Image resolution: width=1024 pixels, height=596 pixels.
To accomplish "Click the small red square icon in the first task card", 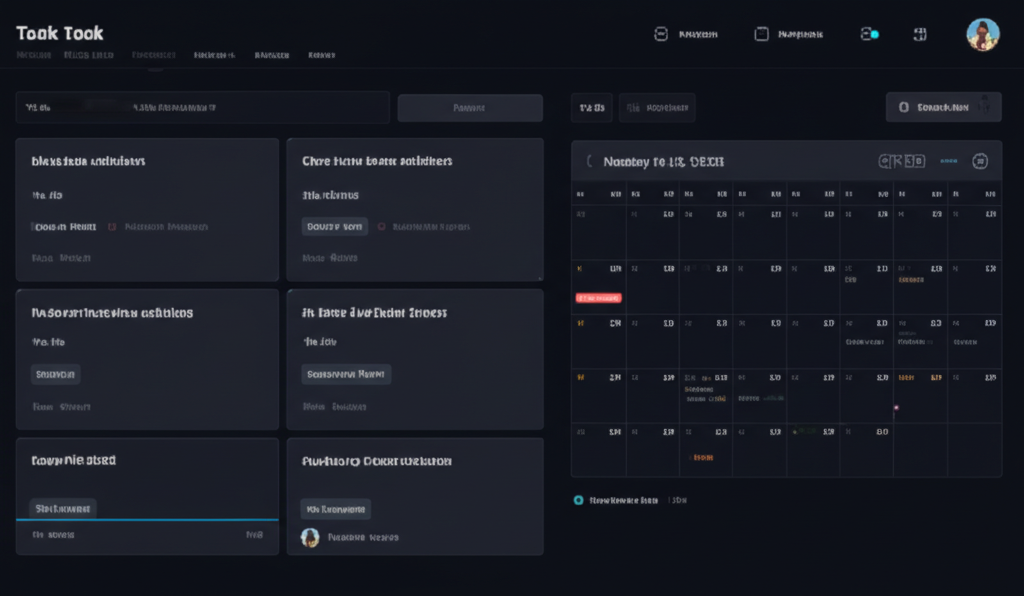I will [x=112, y=227].
